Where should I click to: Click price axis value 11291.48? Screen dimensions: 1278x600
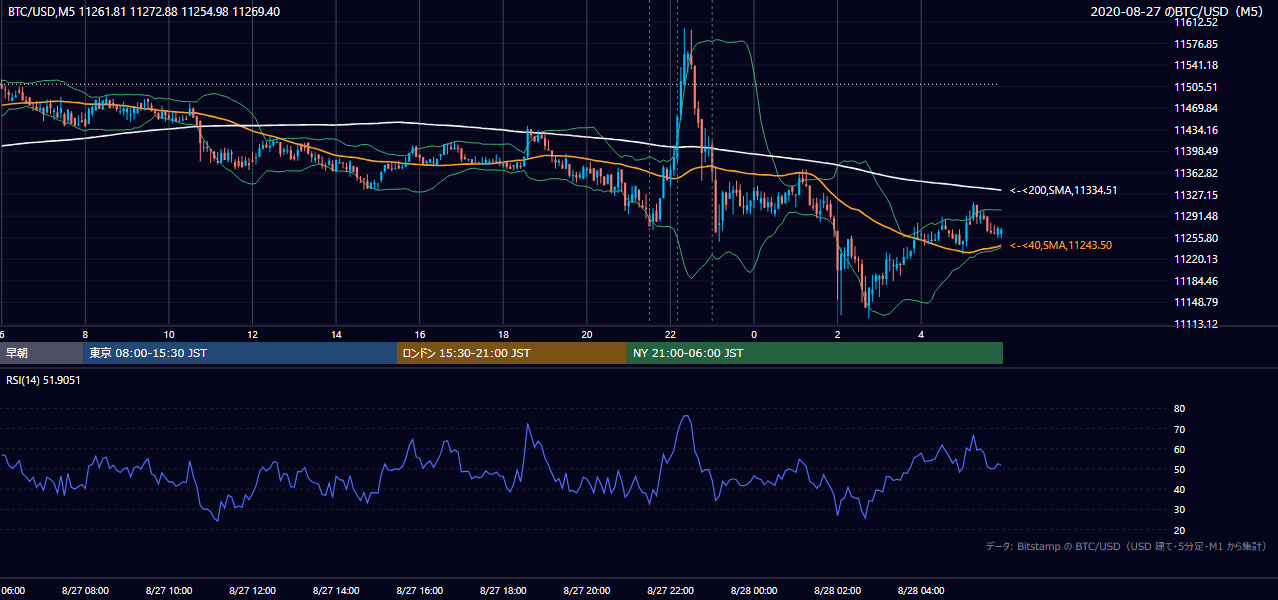coord(1197,216)
